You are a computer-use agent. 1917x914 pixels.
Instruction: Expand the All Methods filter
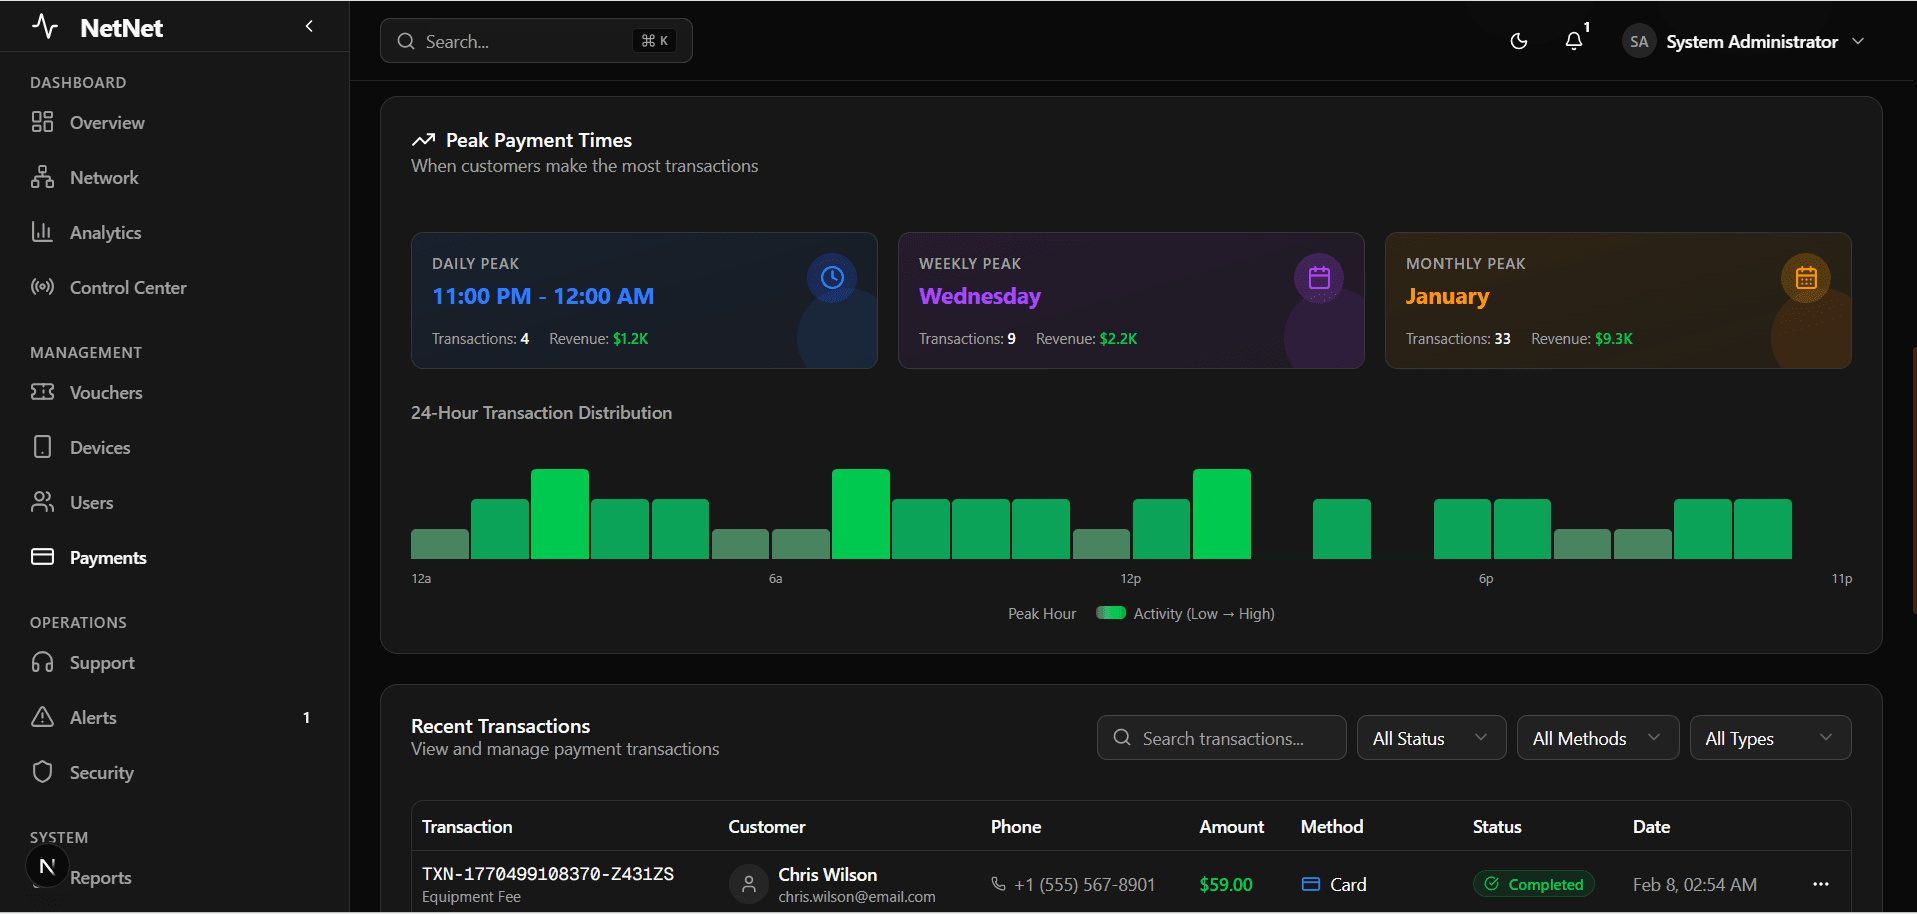(x=1596, y=737)
